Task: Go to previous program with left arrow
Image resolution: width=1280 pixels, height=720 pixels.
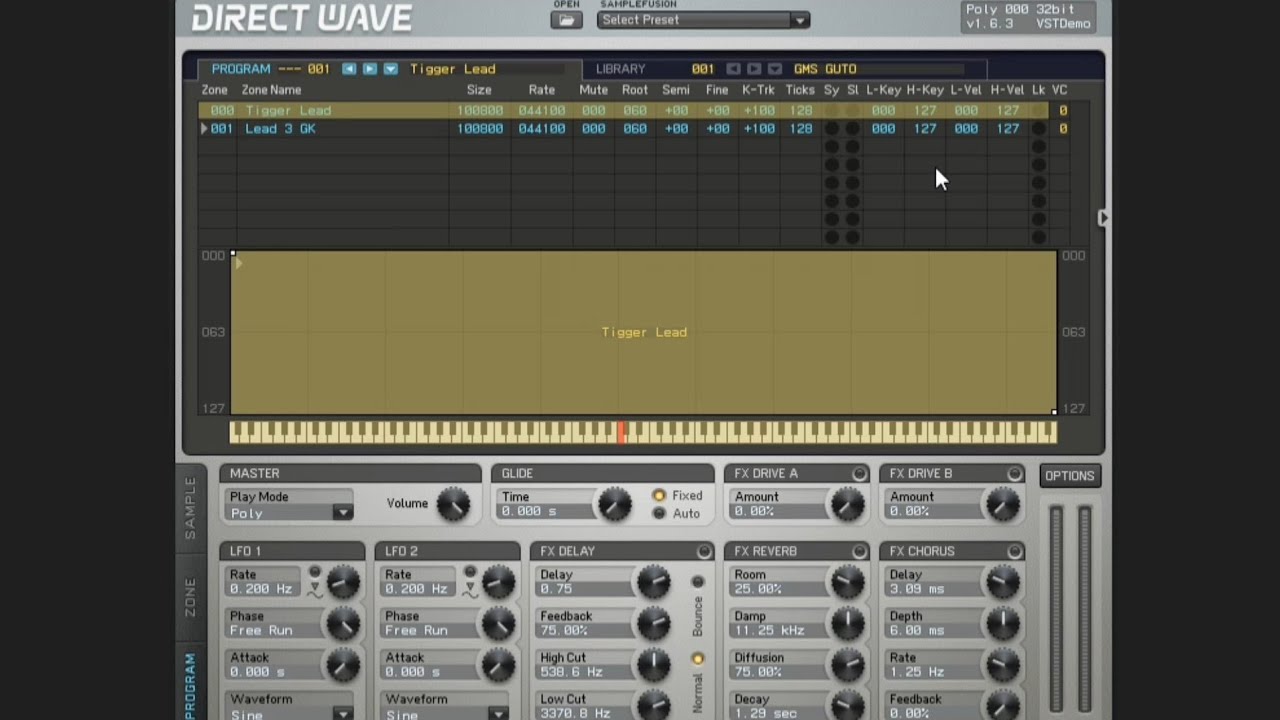Action: [x=349, y=69]
